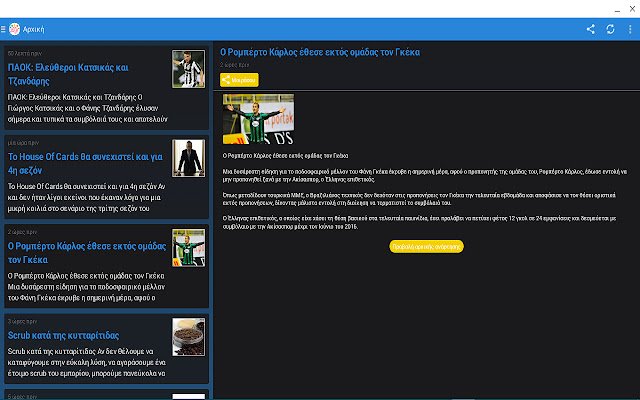Click Γκέκα thumbnail in the news list

tap(189, 248)
